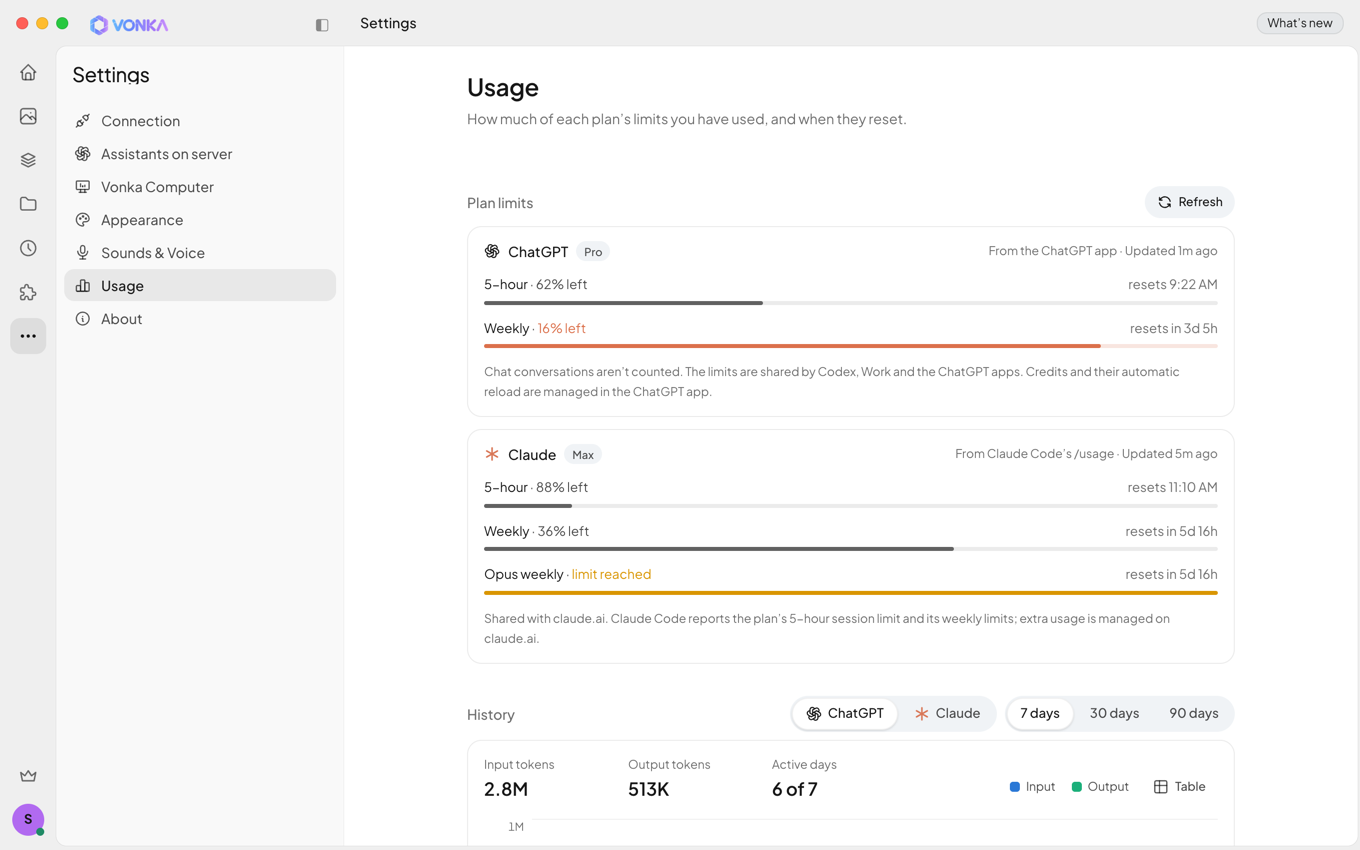Viewport: 1360px width, 850px height.
Task: Open the About page
Action: pos(200,319)
